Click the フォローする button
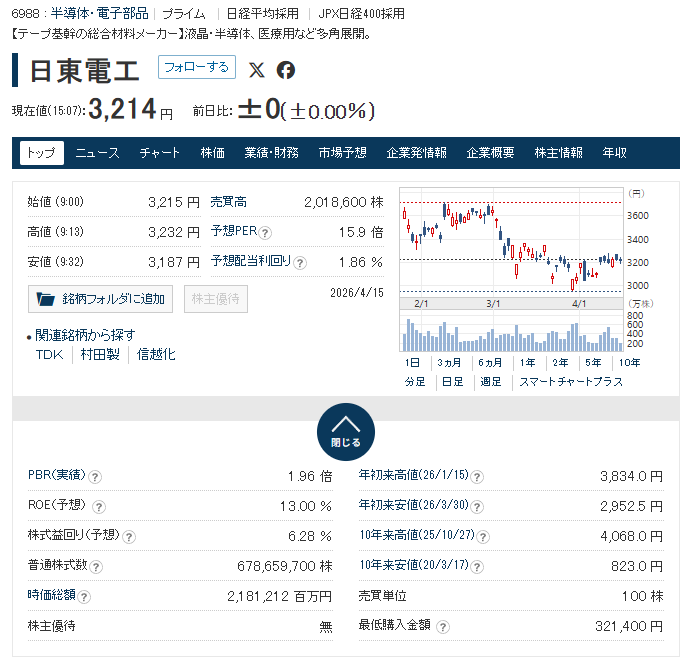 coord(197,67)
